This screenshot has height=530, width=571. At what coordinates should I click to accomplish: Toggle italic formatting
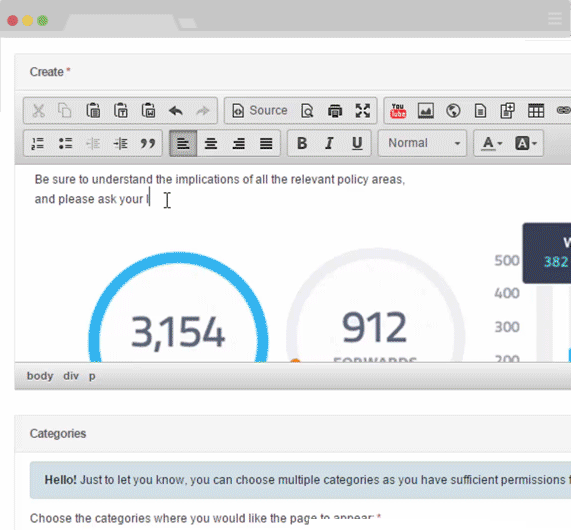330,144
